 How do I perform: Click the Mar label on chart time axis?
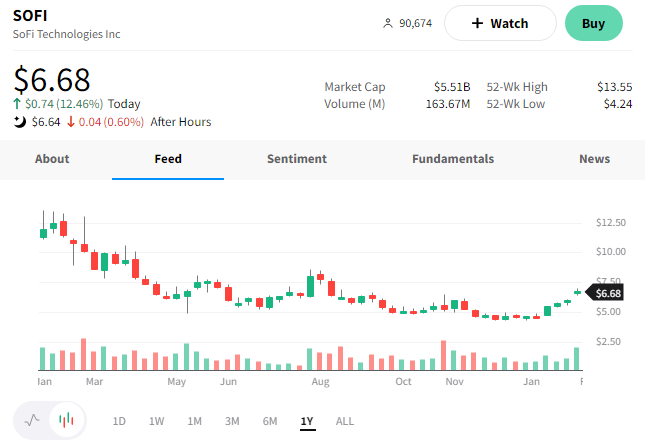click(x=94, y=382)
